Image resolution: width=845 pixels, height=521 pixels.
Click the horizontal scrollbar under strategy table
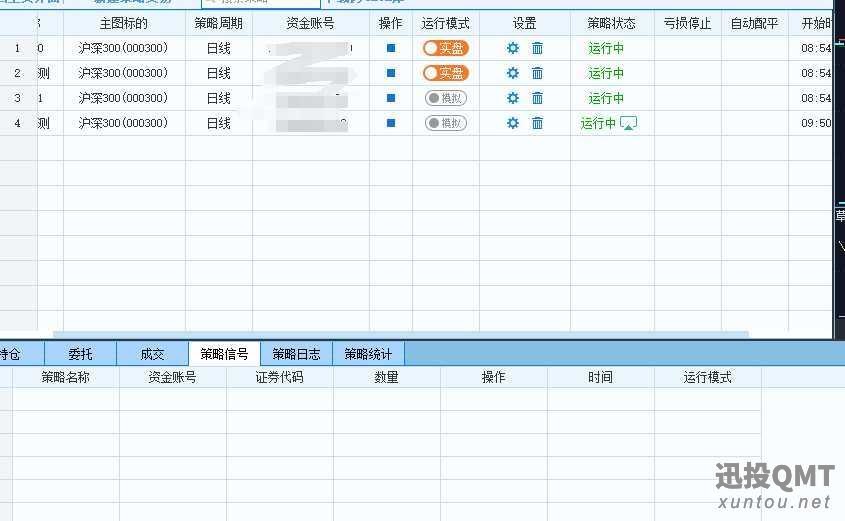pos(400,335)
